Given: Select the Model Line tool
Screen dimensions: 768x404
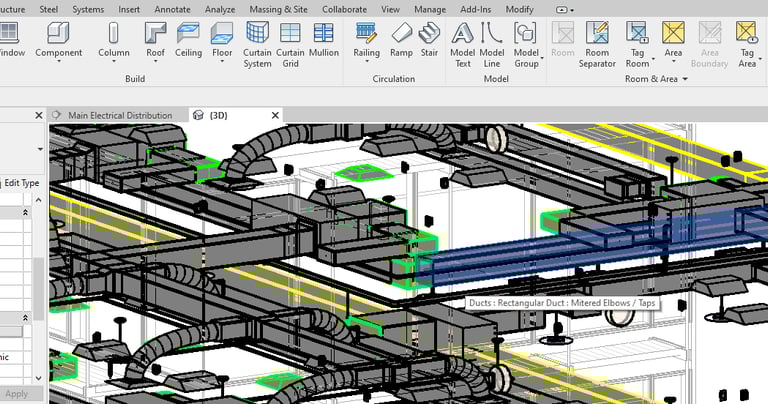Looking at the screenshot, I should point(492,45).
